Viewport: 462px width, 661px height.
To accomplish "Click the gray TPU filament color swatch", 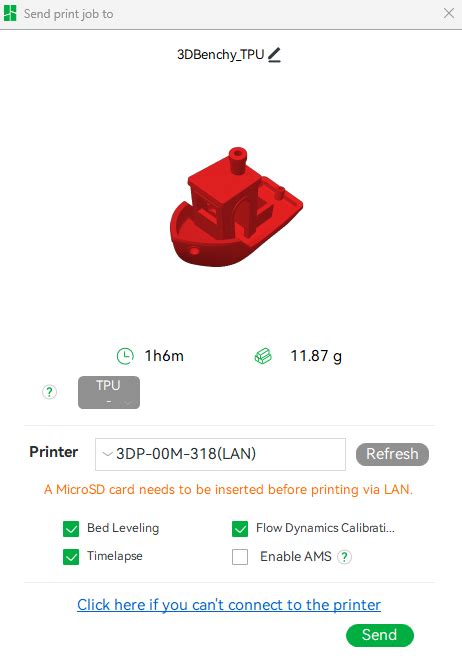I will click(x=109, y=392).
